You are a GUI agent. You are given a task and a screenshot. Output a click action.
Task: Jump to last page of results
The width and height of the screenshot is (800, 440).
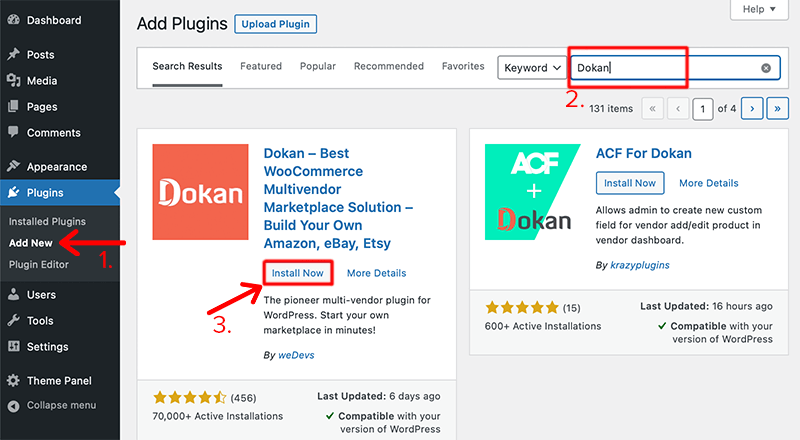[778, 109]
